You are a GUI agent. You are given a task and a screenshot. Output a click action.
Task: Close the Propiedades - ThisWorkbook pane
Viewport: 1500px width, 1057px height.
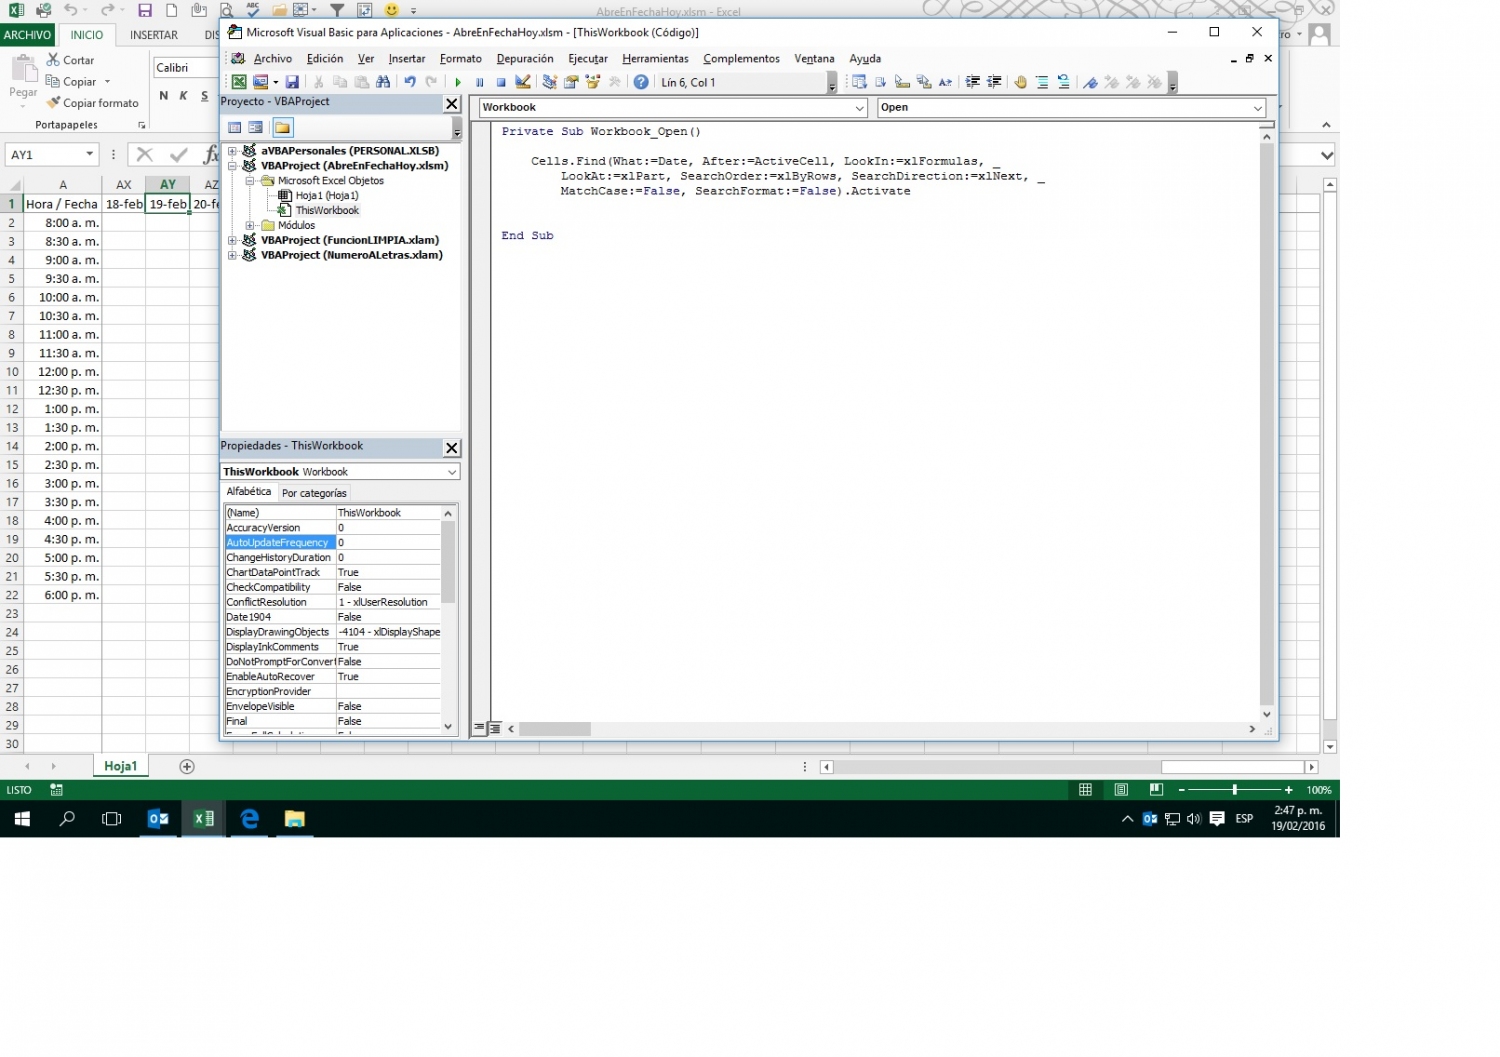click(452, 448)
